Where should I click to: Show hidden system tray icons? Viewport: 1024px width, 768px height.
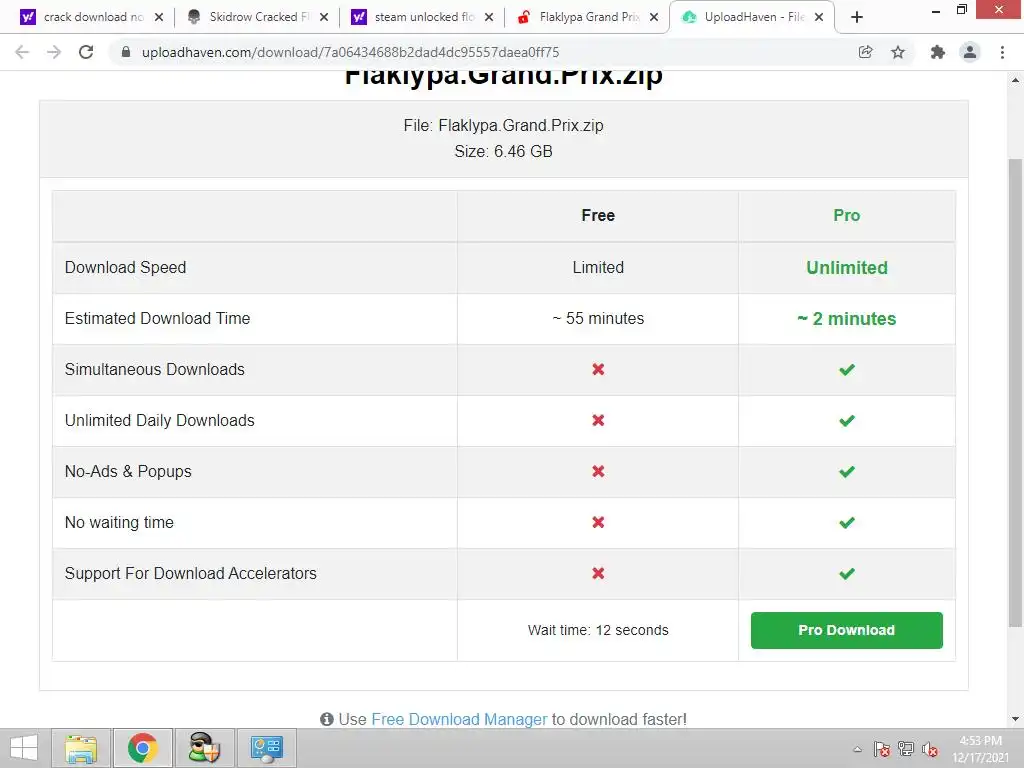point(857,750)
